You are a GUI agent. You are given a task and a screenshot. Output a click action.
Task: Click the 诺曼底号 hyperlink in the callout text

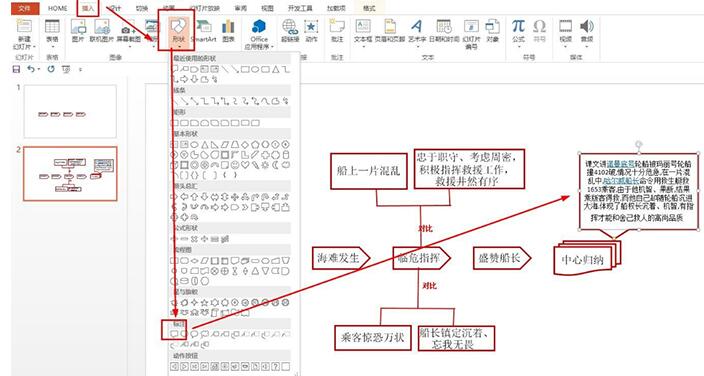coord(621,164)
